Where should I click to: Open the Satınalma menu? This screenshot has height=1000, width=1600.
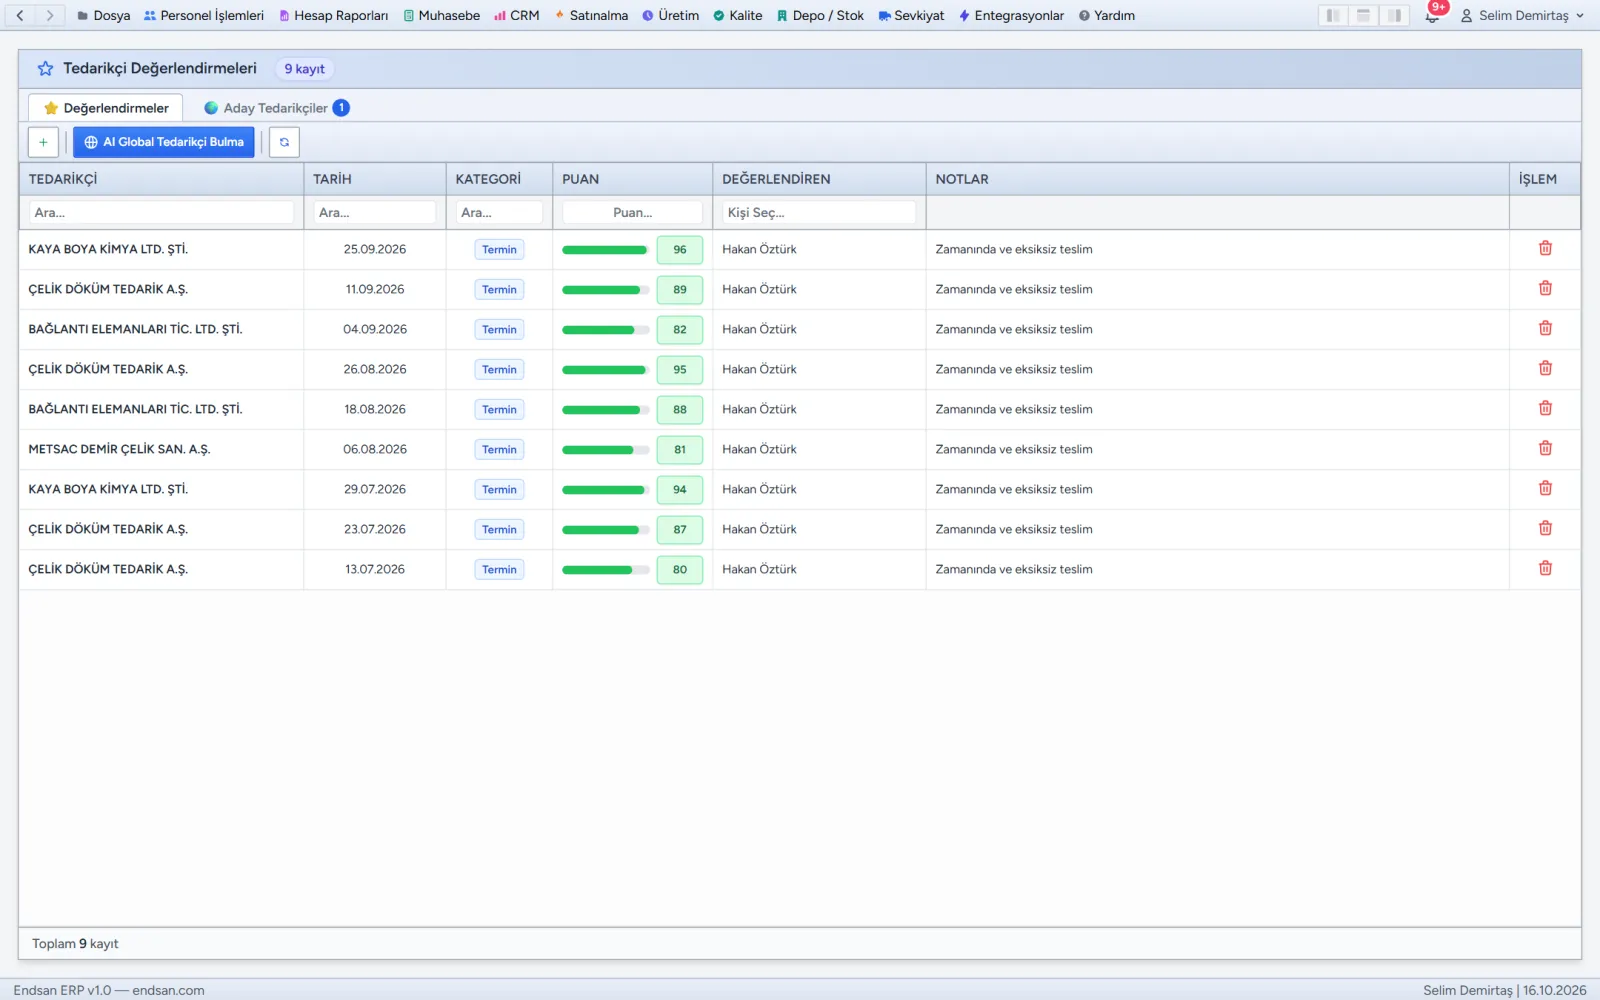[591, 16]
